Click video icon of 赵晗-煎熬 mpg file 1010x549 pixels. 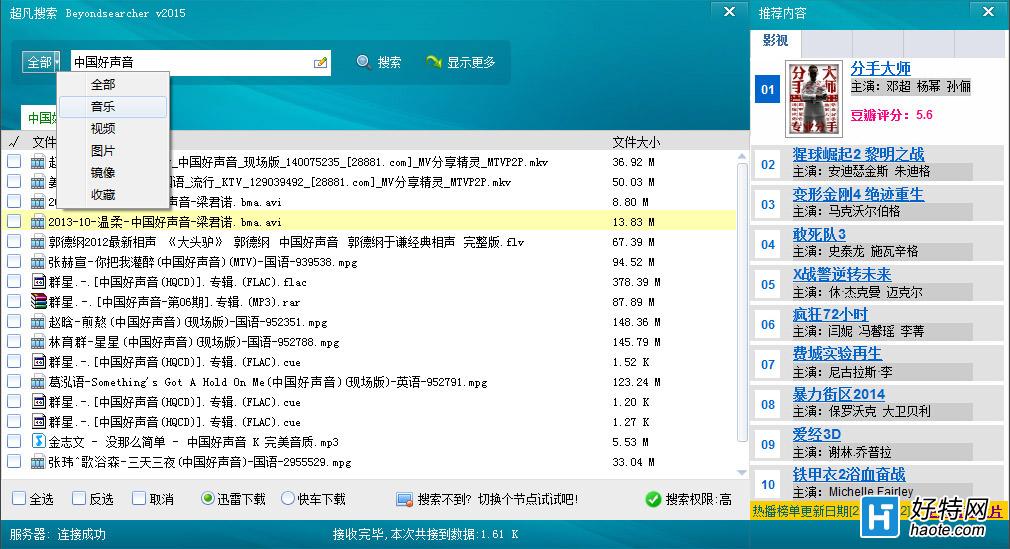pyautogui.click(x=38, y=322)
